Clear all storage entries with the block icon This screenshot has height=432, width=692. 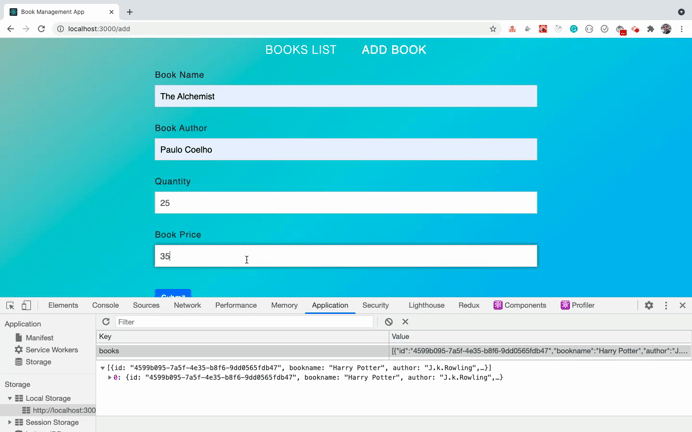[388, 322]
